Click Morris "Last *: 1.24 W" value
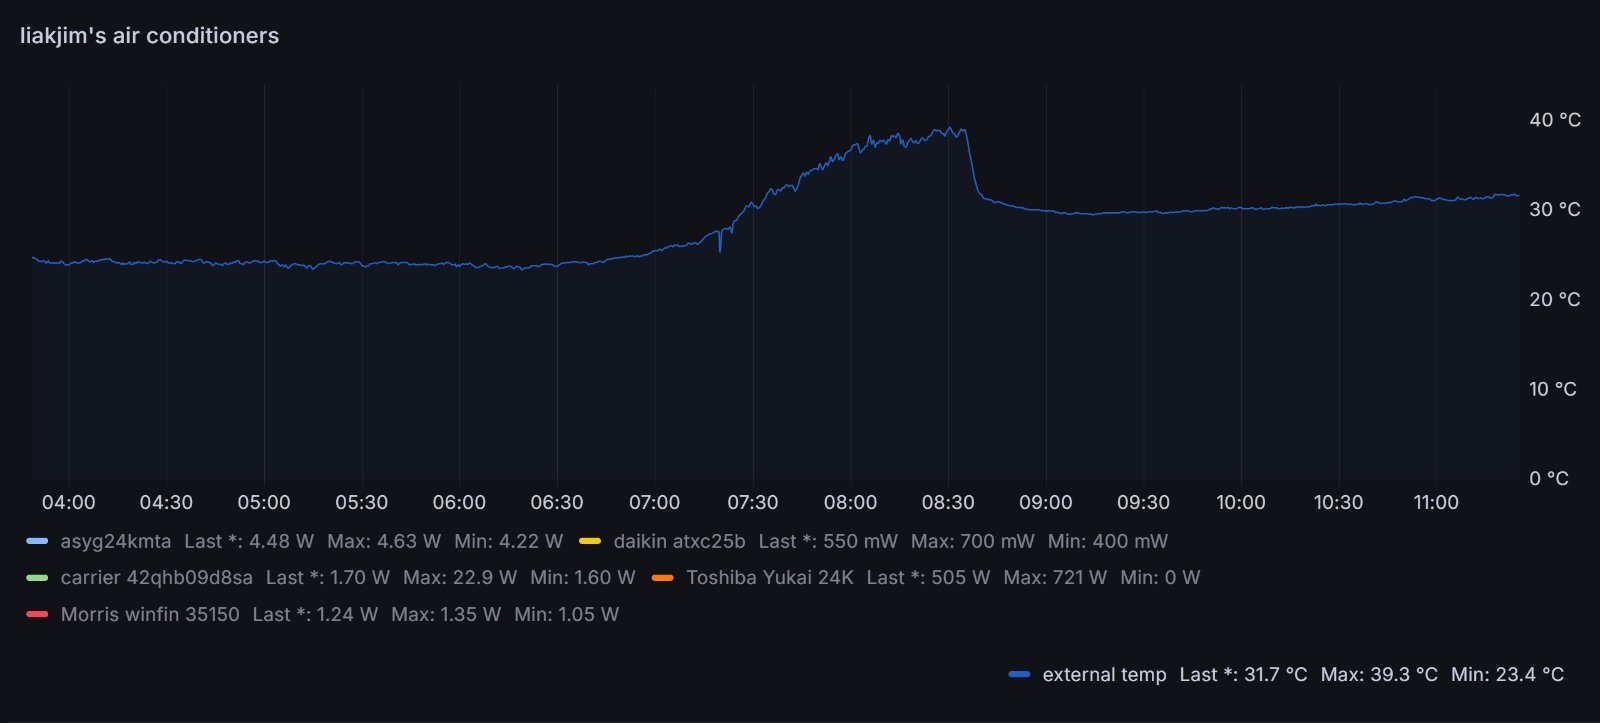 (315, 614)
